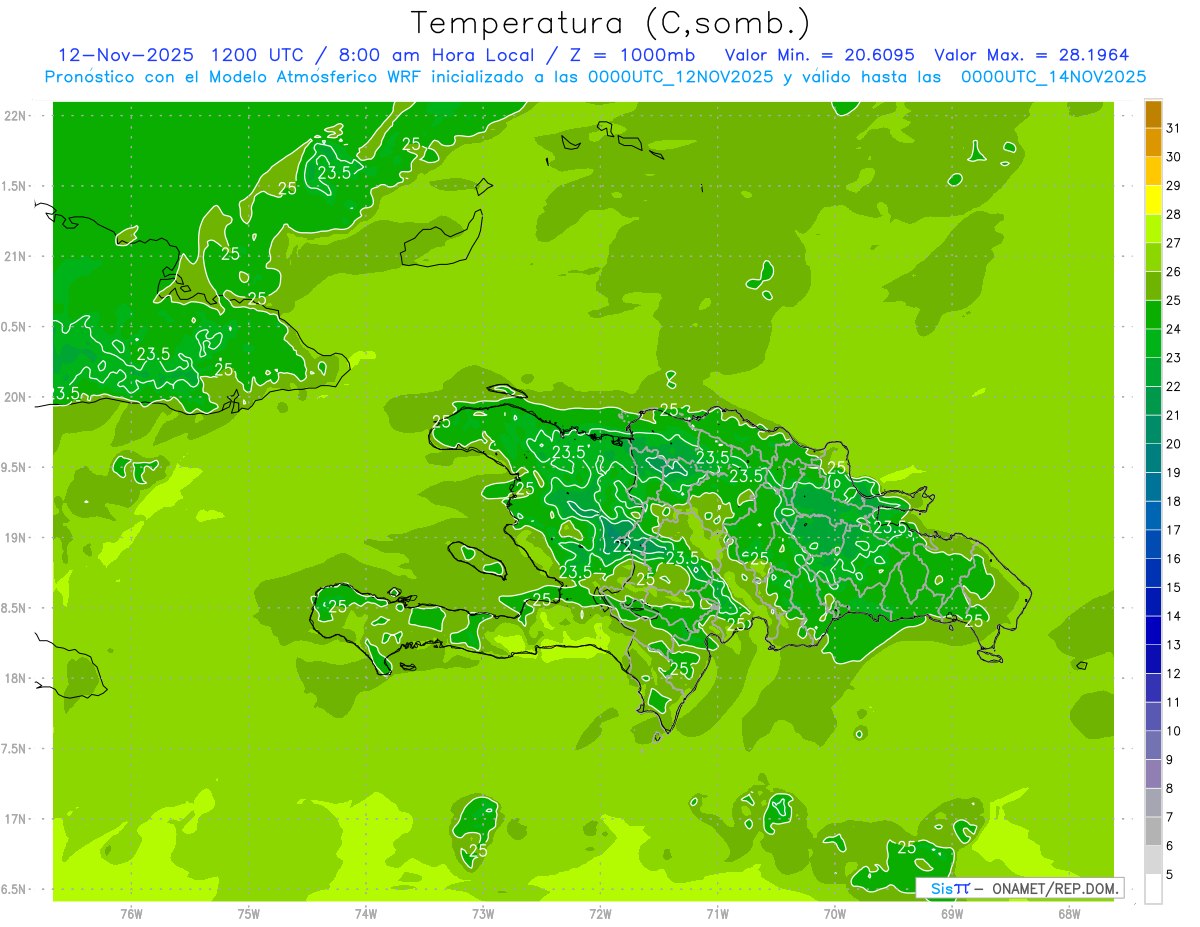Select the "Valor Max. = 28.1964" text

1032,55
